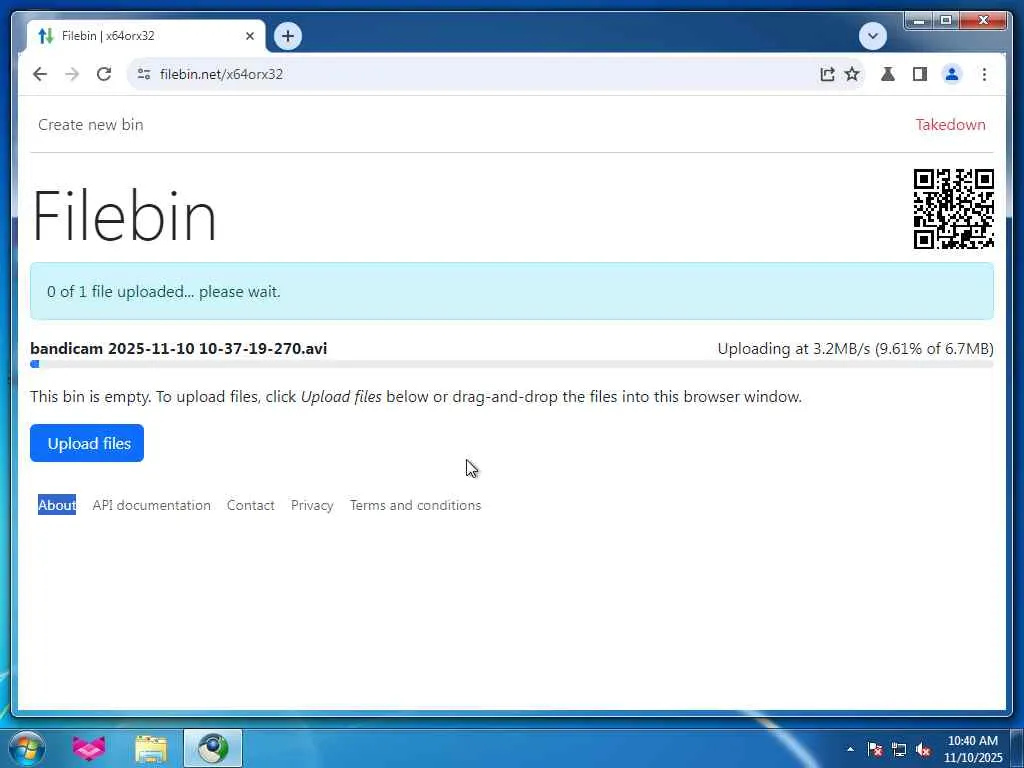Click the network tray icon

[x=899, y=749]
